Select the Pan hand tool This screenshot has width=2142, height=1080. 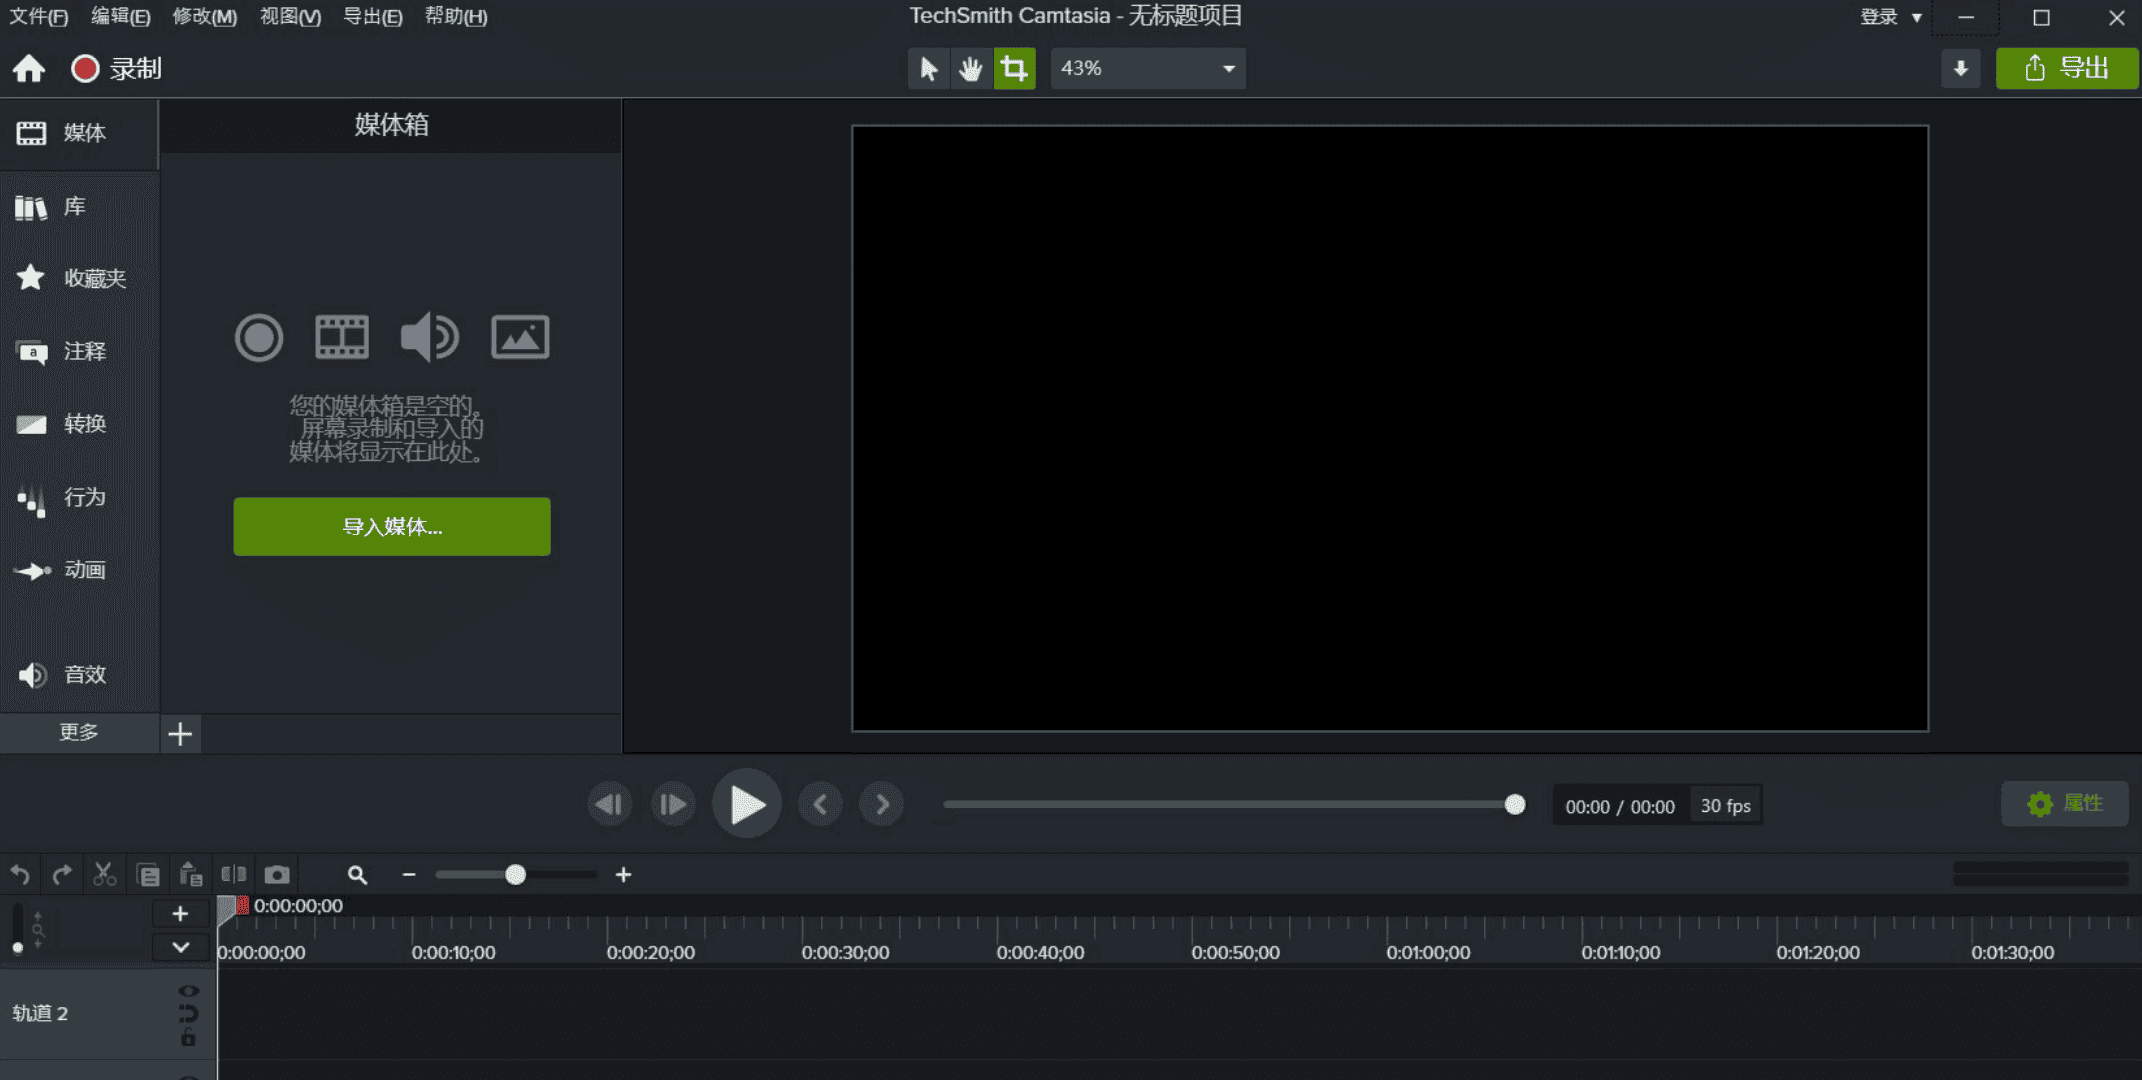970,68
